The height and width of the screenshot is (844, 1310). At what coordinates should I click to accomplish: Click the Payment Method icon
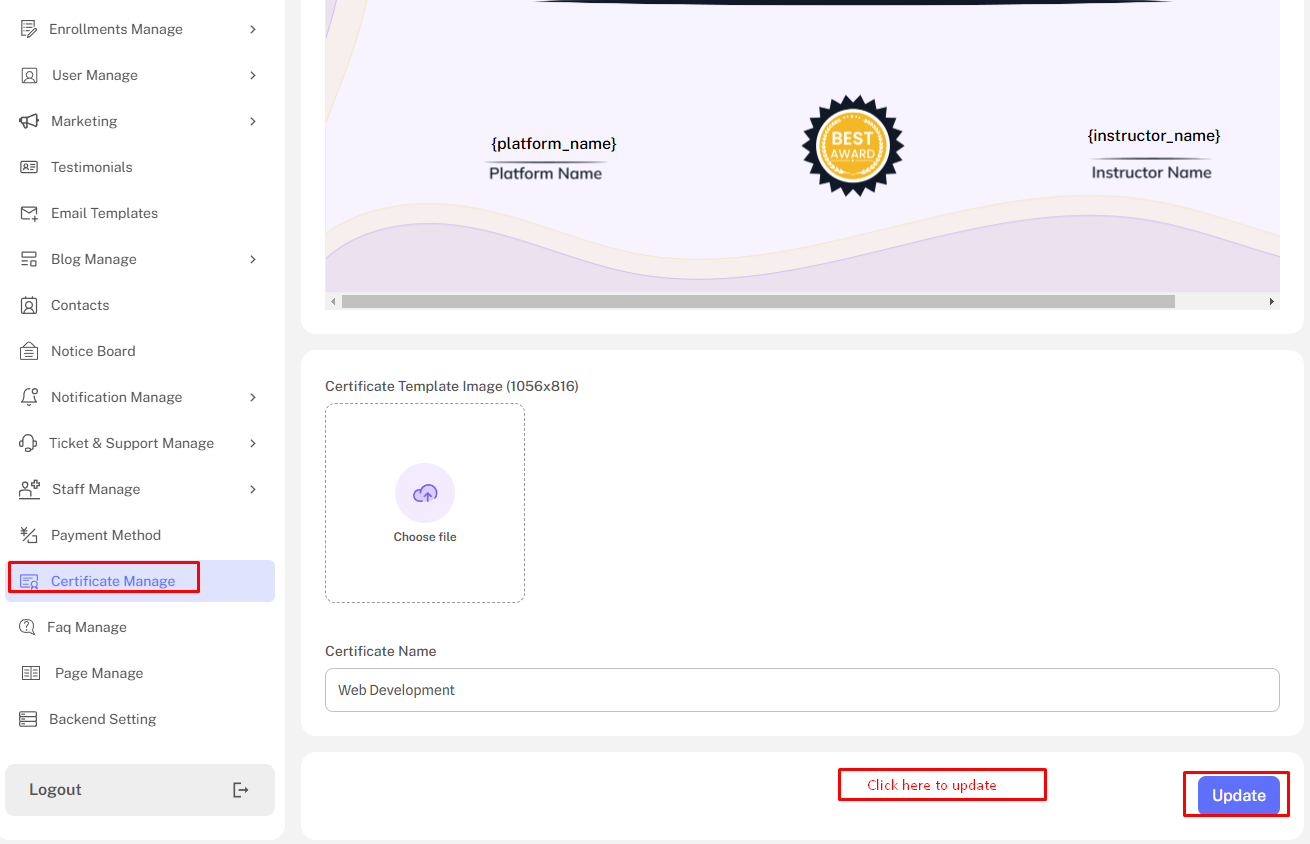29,535
